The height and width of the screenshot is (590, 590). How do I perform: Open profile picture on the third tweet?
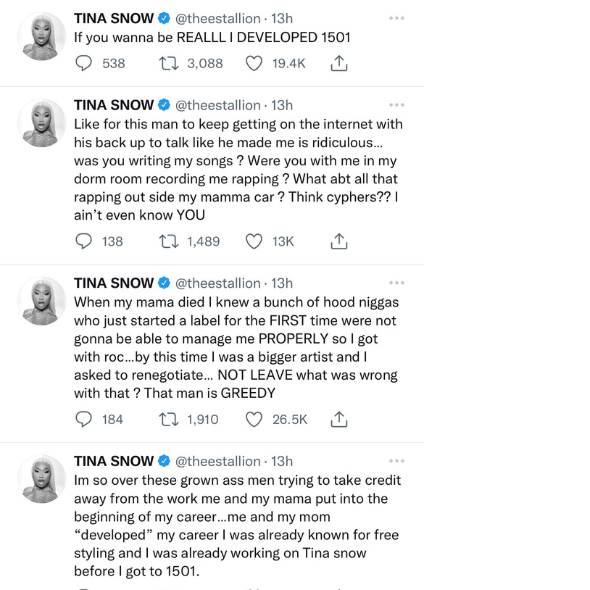tap(42, 301)
